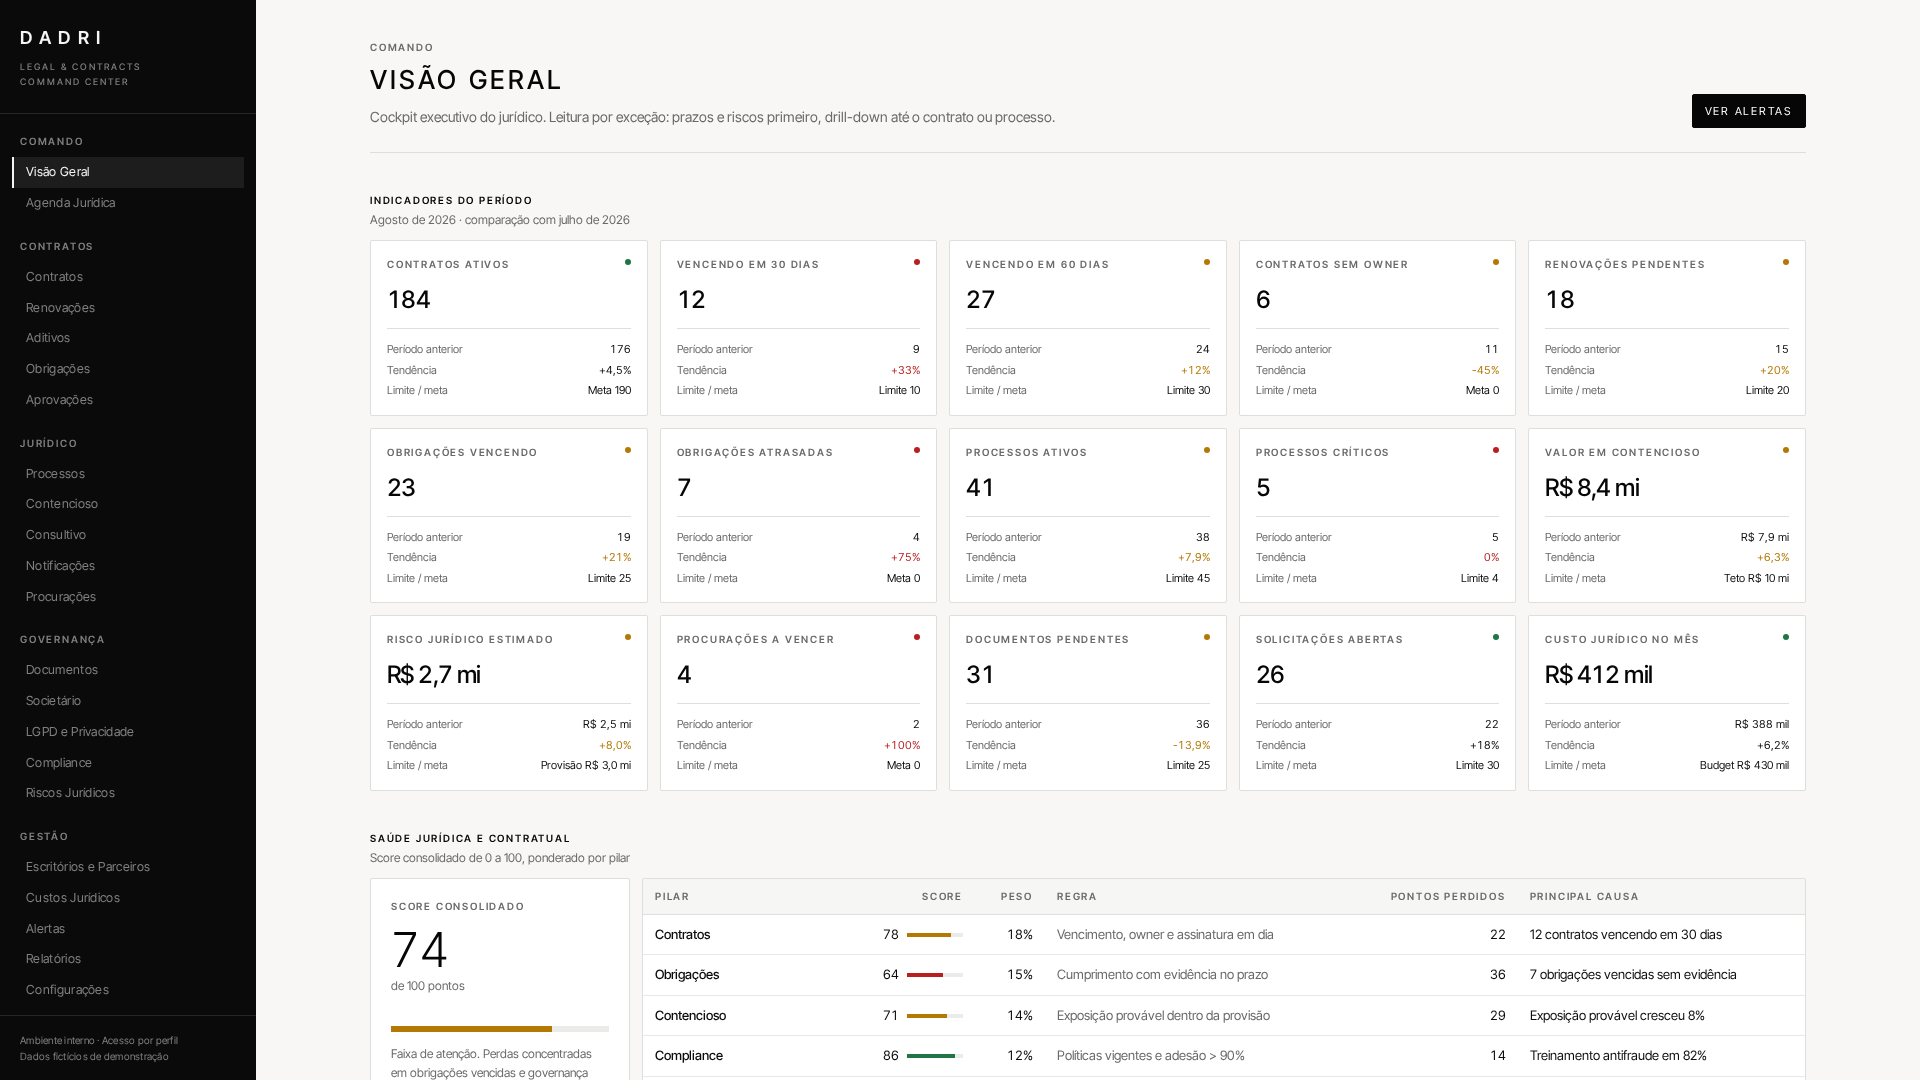Click the red status dot on Processos Críticos
1920x1080 pixels.
(x=1496, y=451)
